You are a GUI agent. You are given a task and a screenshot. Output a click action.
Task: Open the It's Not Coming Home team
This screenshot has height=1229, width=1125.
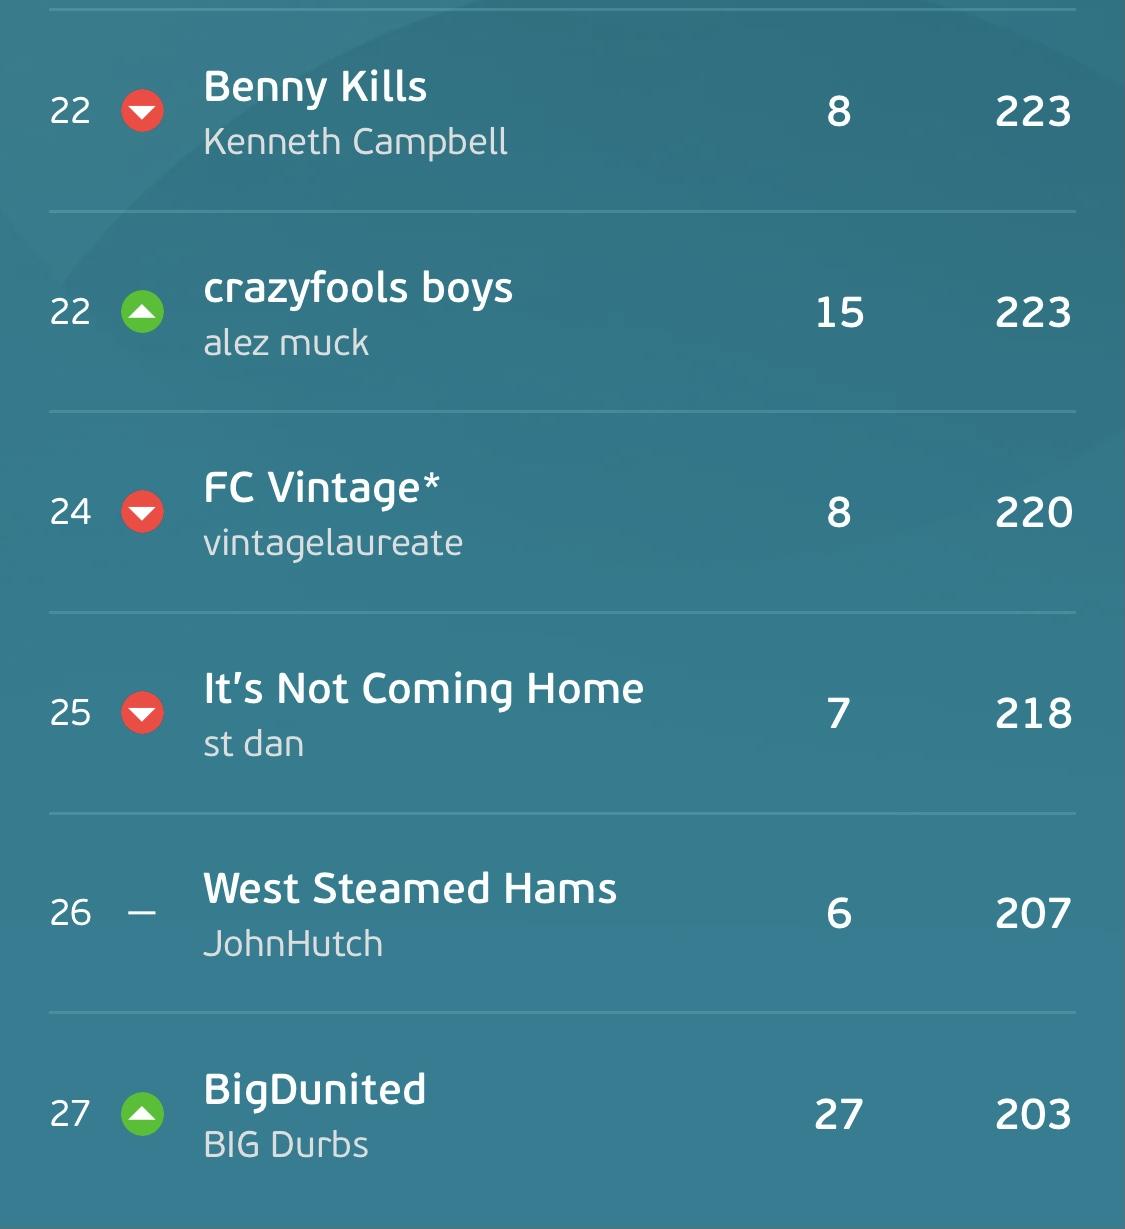click(x=423, y=689)
